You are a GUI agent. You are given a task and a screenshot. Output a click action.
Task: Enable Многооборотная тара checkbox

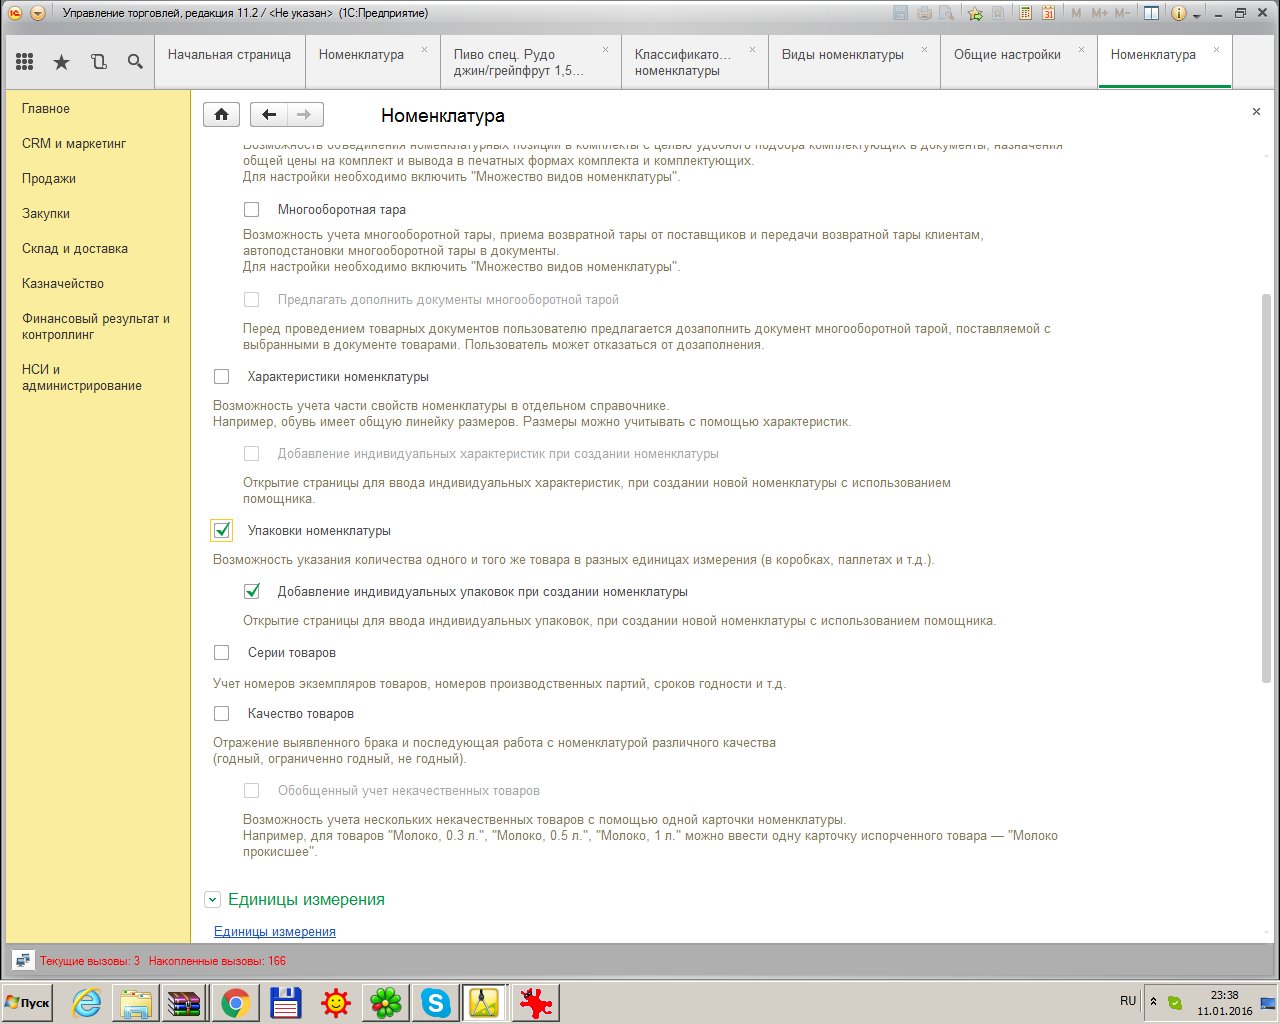pyautogui.click(x=251, y=210)
